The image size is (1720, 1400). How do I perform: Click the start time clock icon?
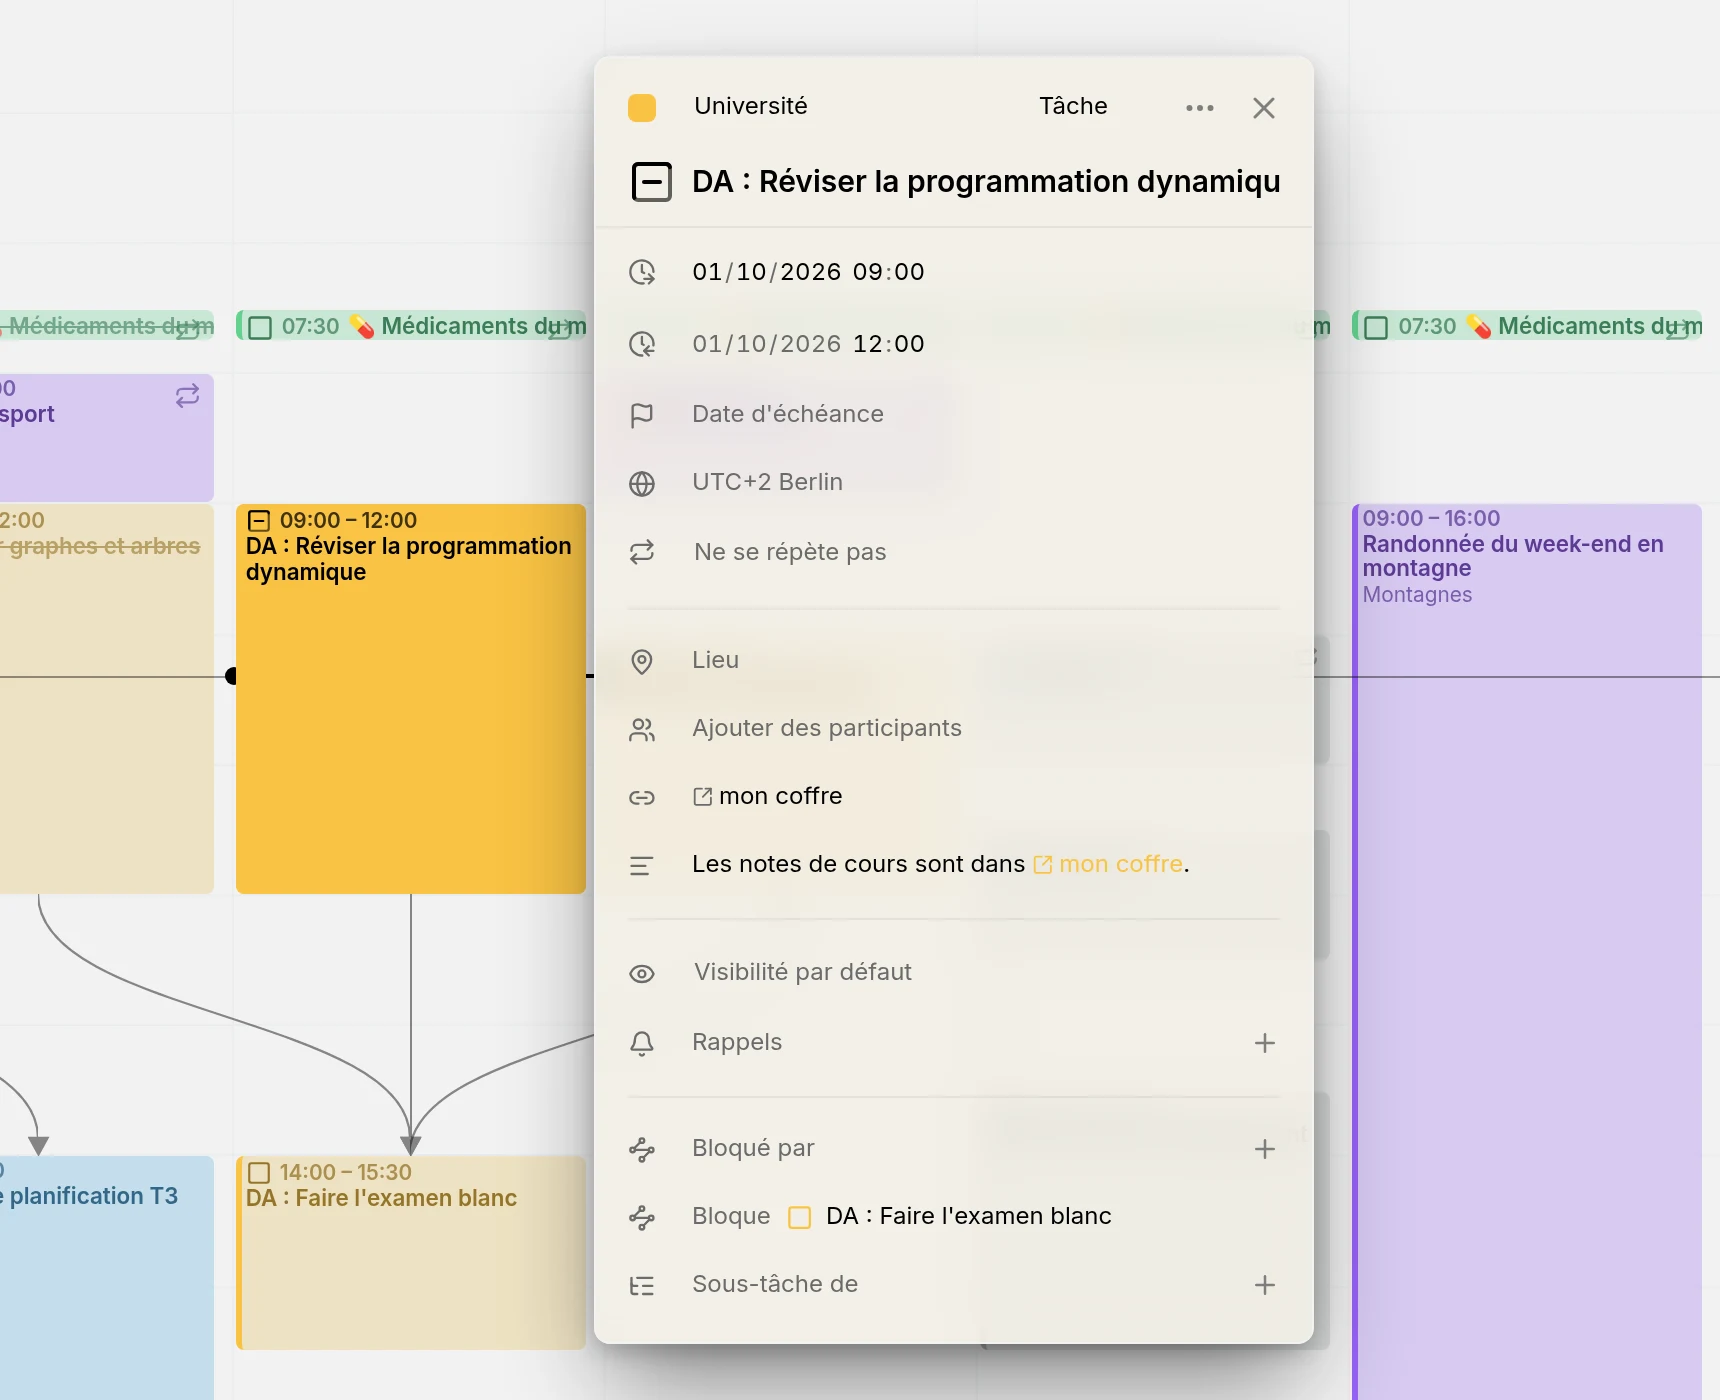point(642,272)
